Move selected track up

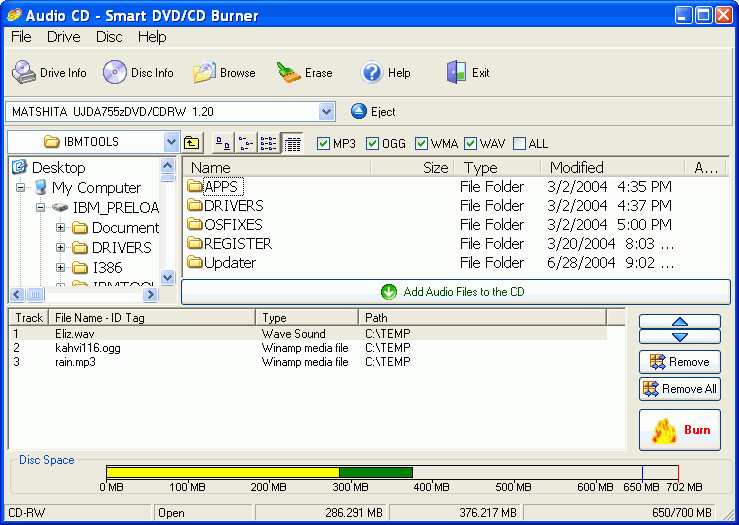point(680,322)
